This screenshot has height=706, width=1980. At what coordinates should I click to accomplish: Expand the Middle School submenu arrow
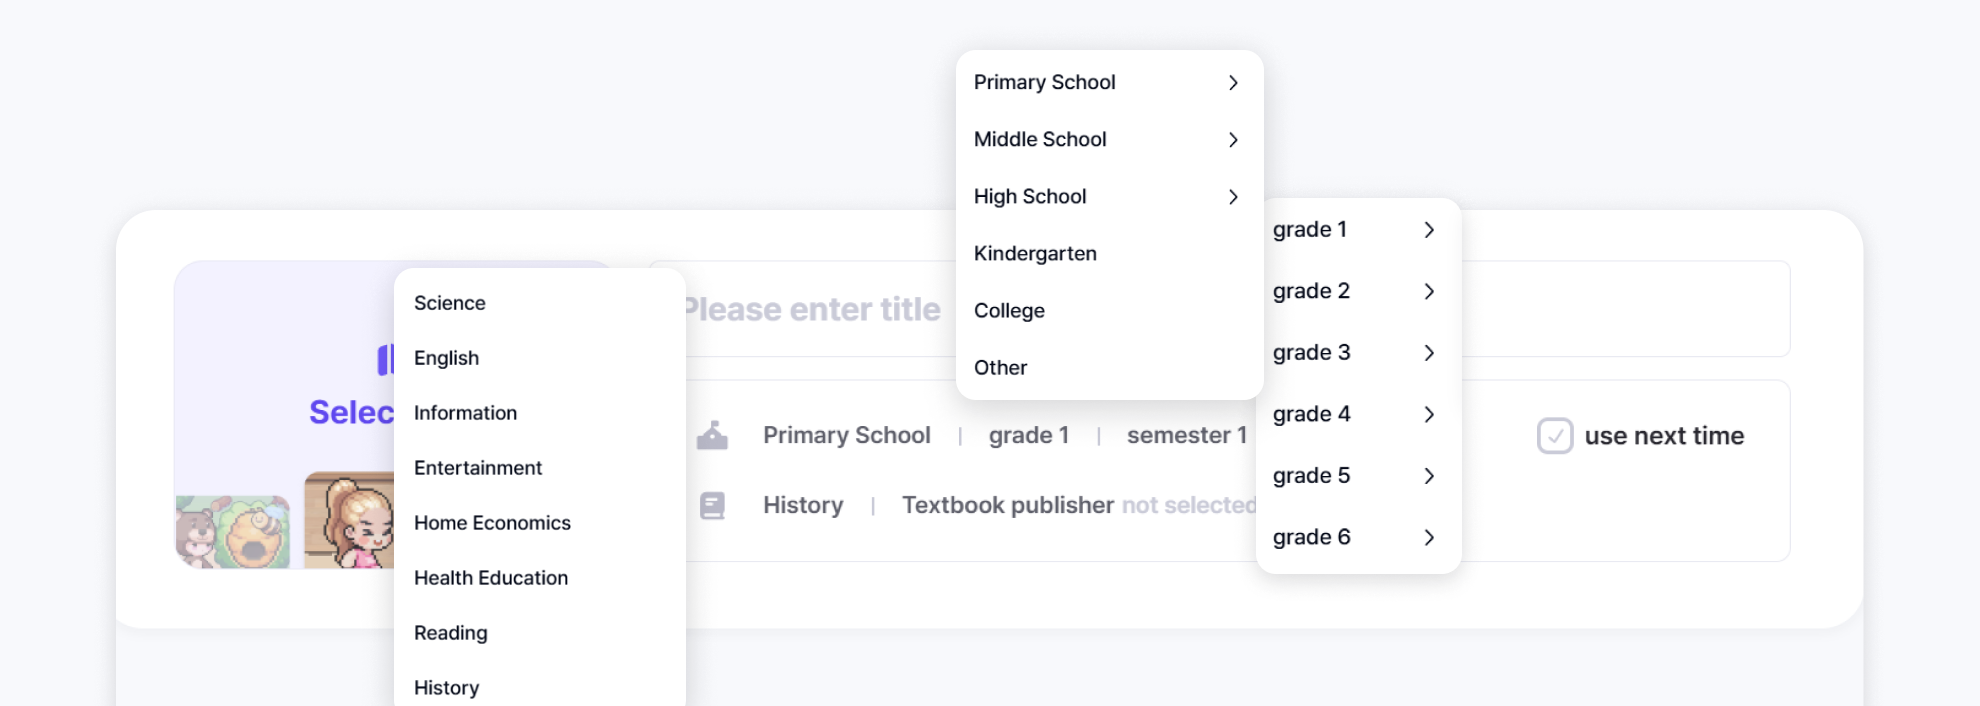click(x=1233, y=140)
